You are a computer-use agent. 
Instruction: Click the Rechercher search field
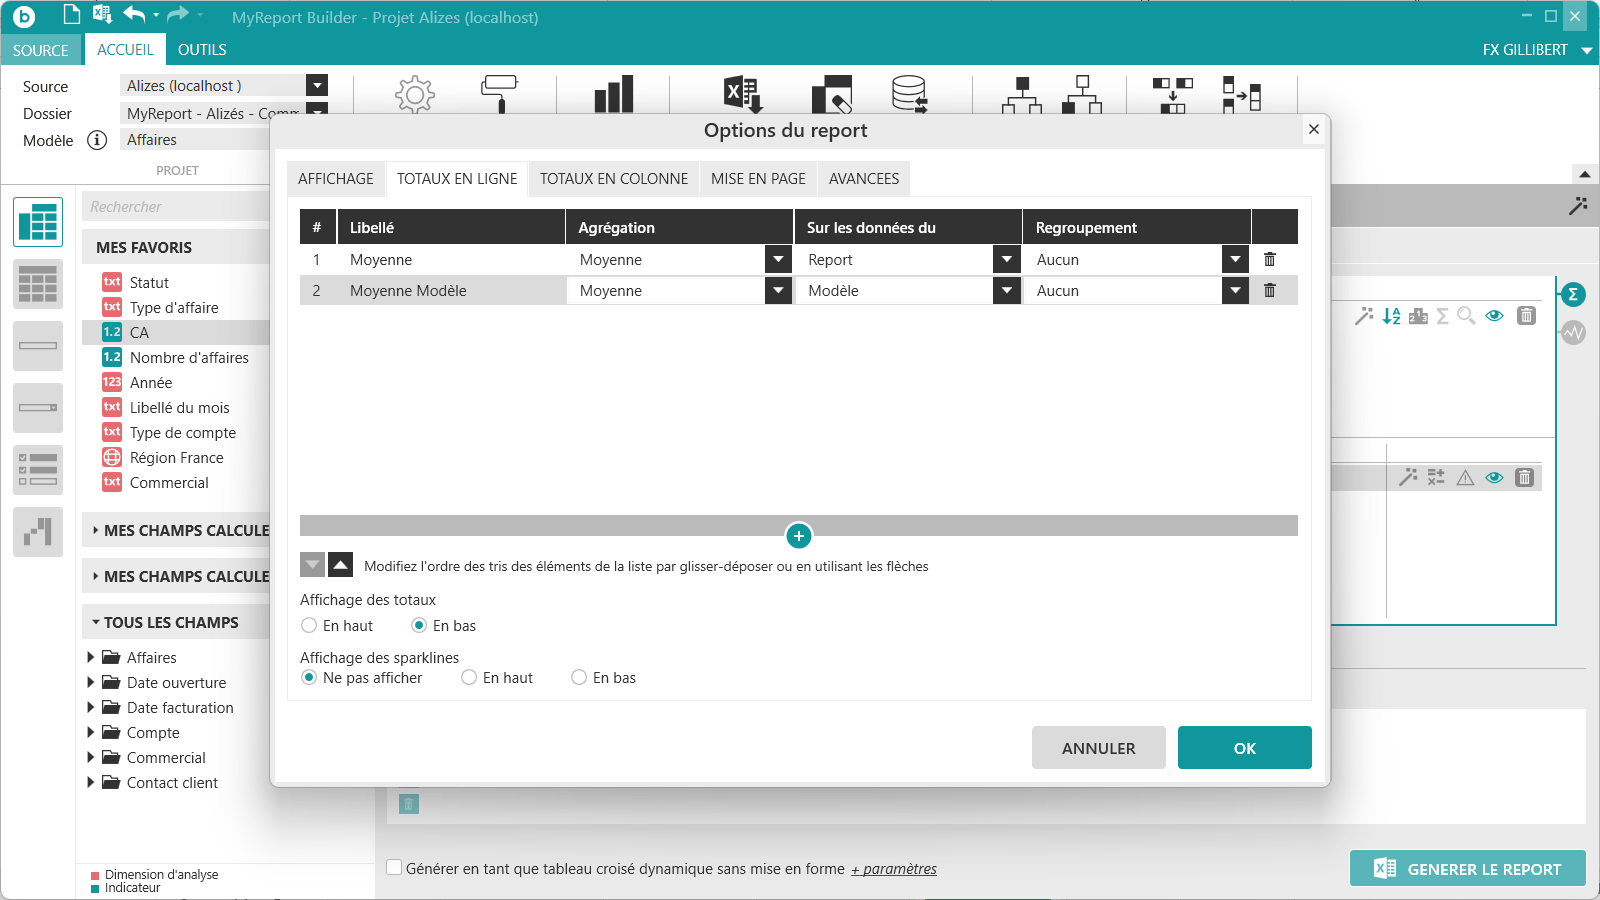176,206
